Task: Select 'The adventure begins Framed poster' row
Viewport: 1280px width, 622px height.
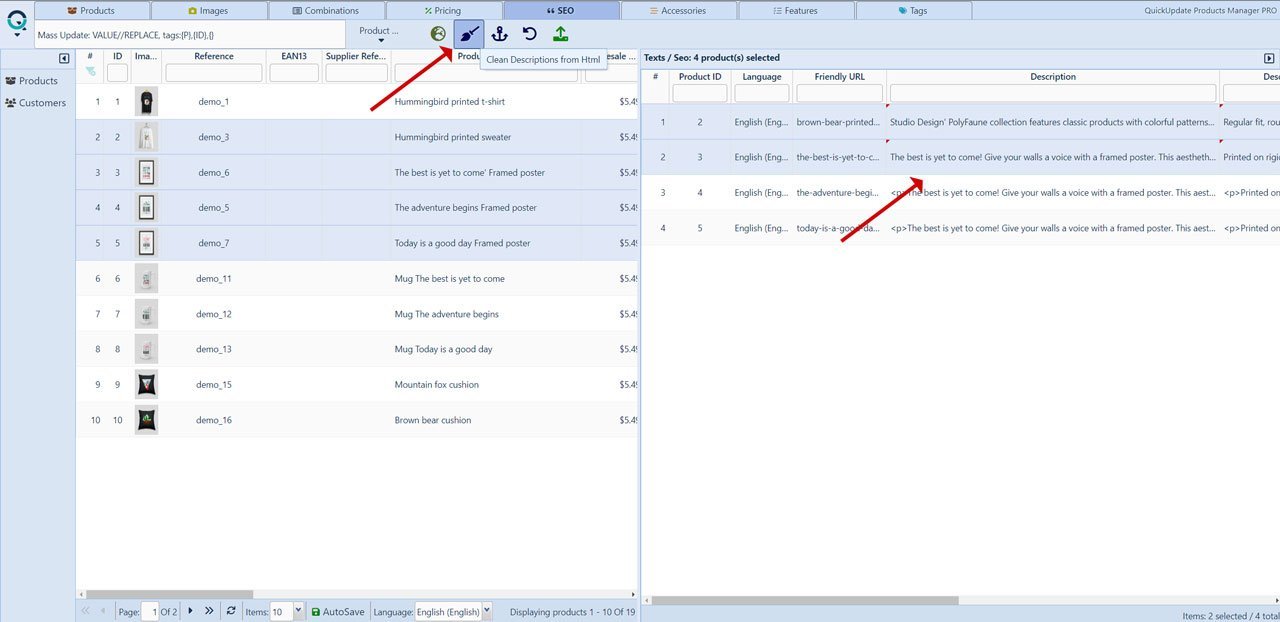Action: coord(357,208)
